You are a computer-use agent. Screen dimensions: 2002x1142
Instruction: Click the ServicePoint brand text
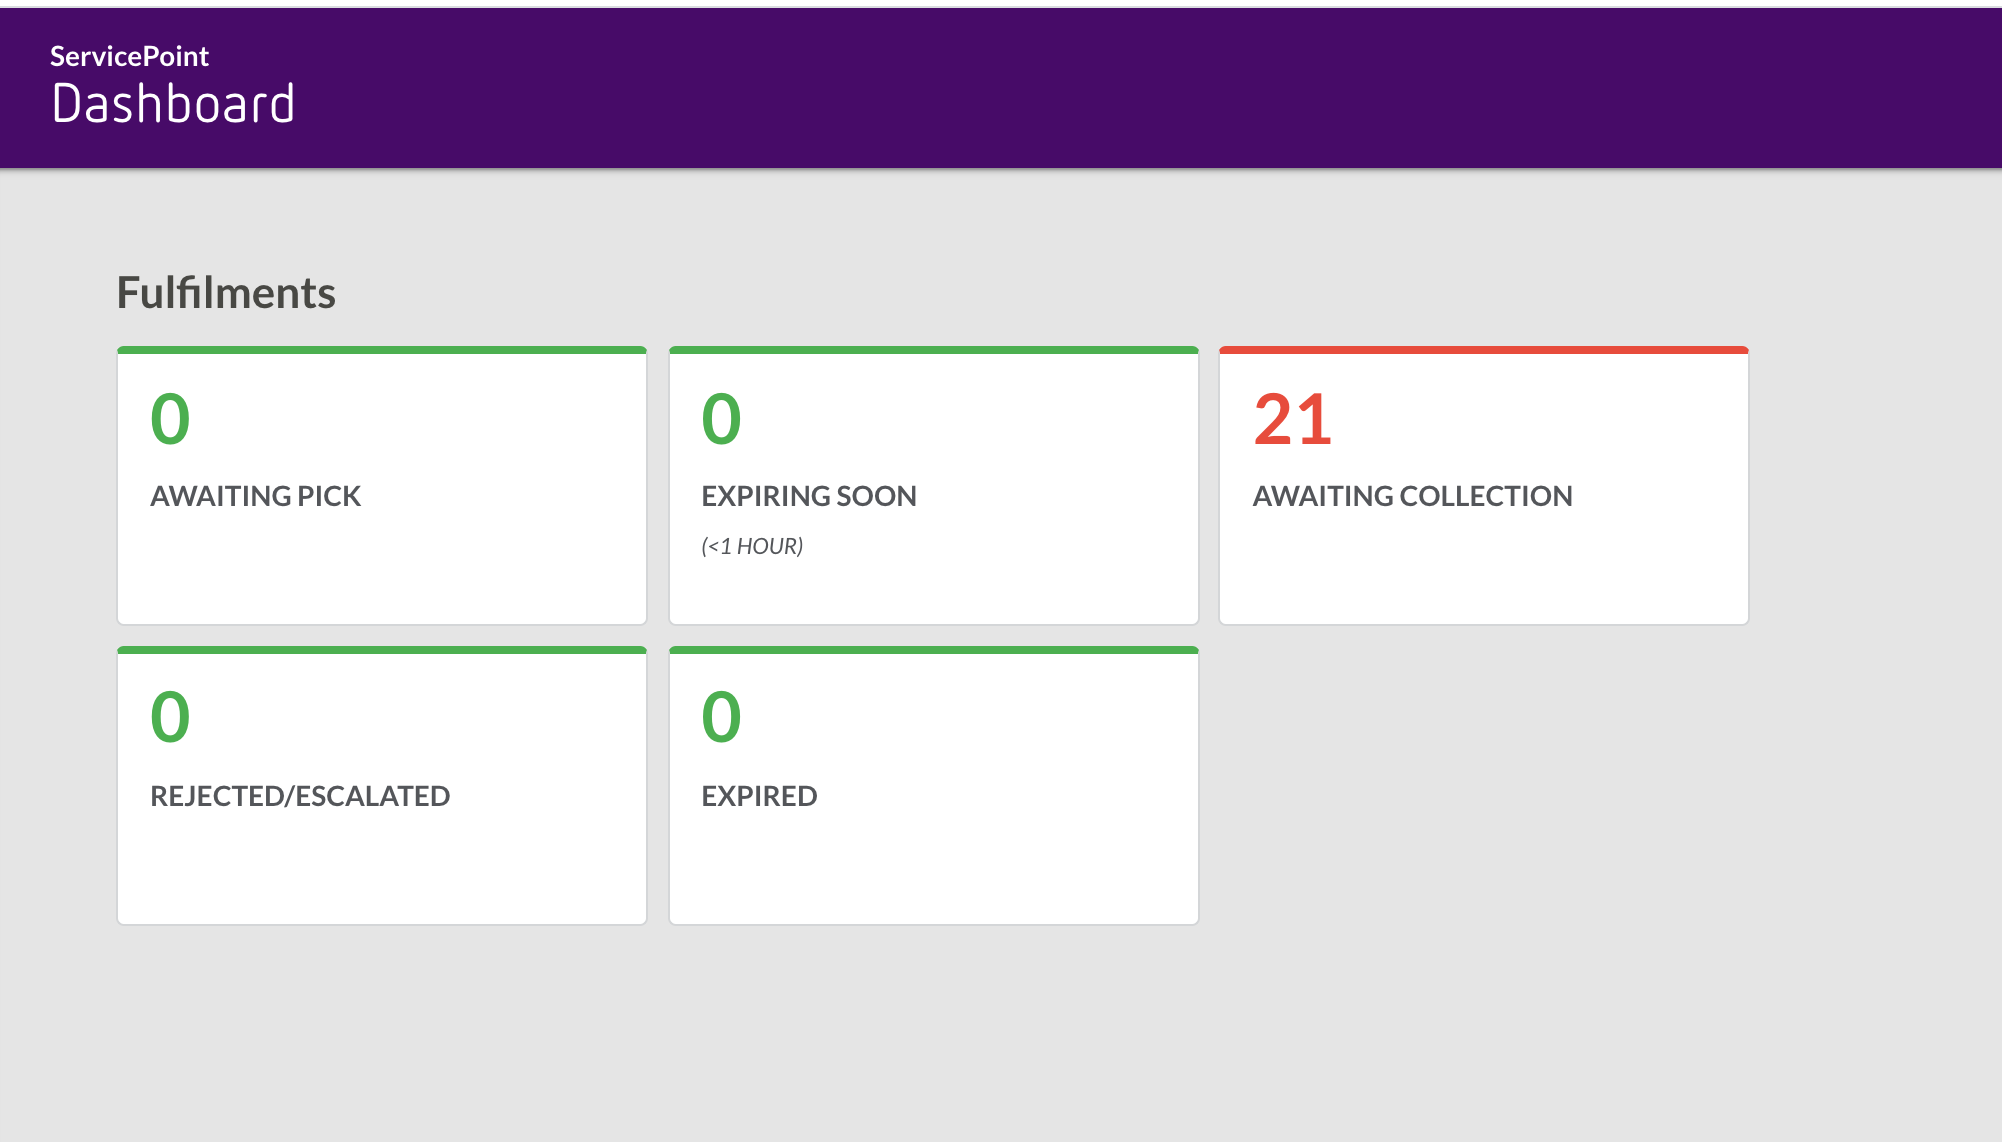click(x=130, y=56)
